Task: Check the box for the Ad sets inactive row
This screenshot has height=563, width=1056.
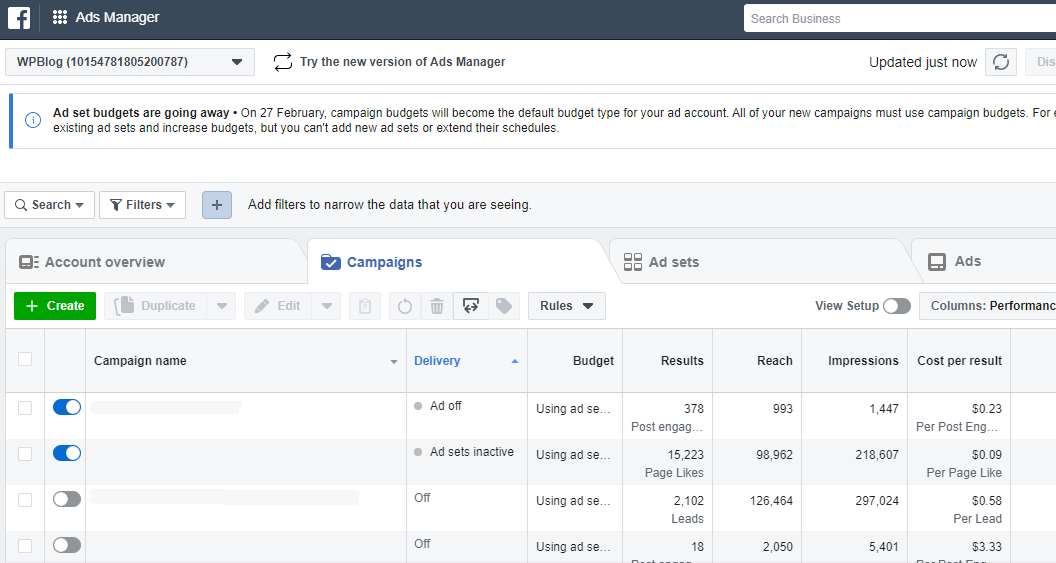Action: pyautogui.click(x=25, y=454)
